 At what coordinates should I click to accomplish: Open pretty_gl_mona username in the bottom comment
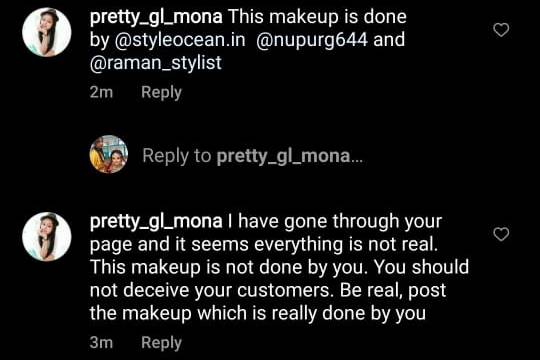pos(156,222)
